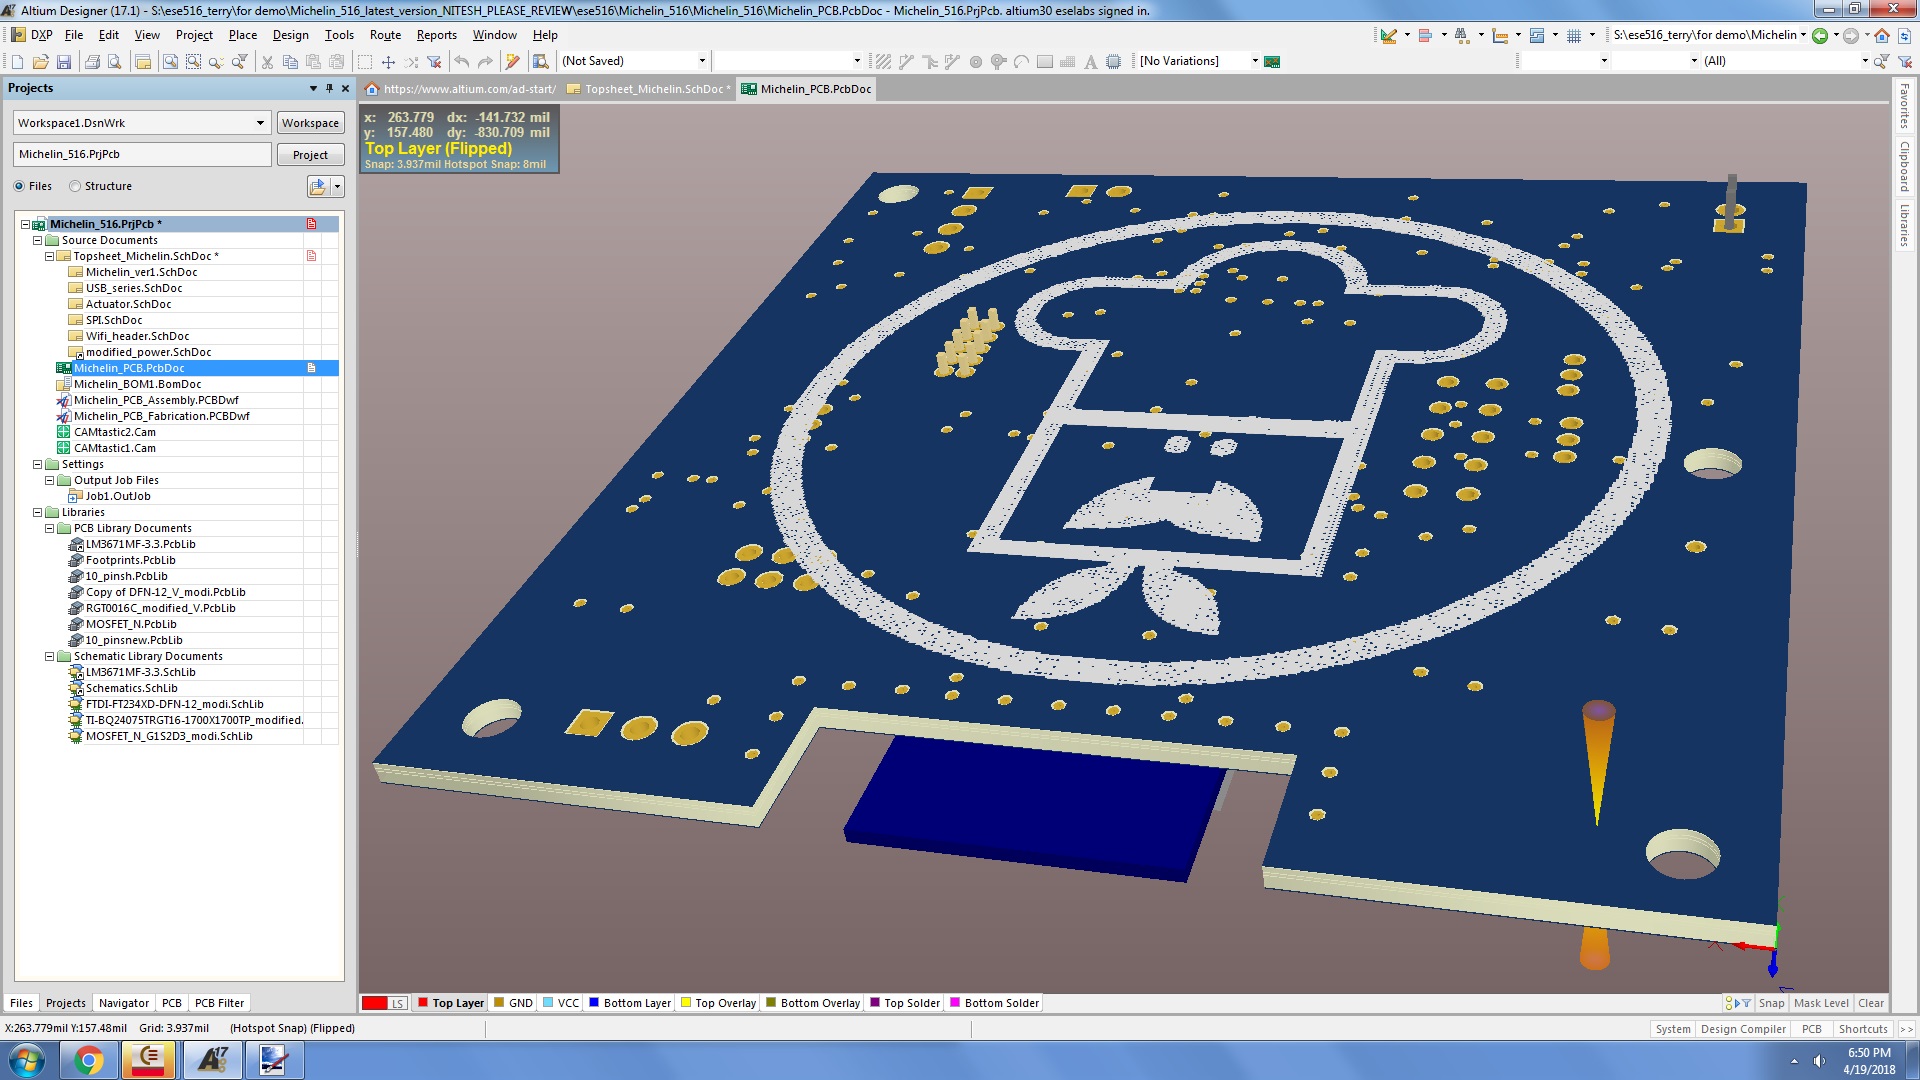Collapse the Schematic Library Documents node
The image size is (1920, 1080).
(x=50, y=656)
